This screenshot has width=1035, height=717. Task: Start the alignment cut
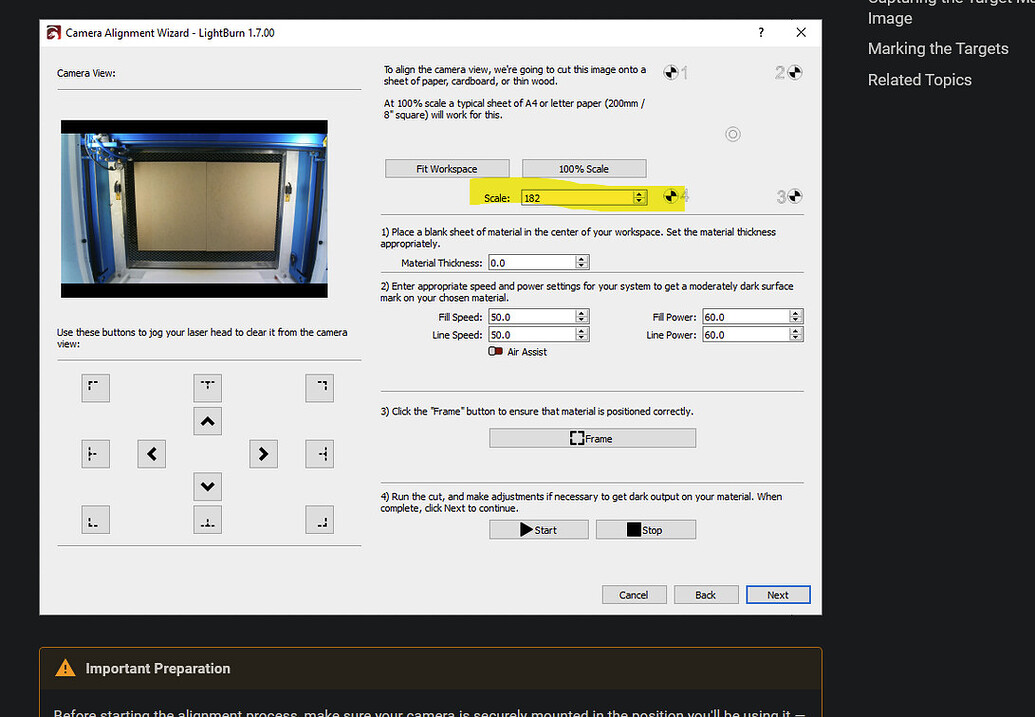coord(539,529)
